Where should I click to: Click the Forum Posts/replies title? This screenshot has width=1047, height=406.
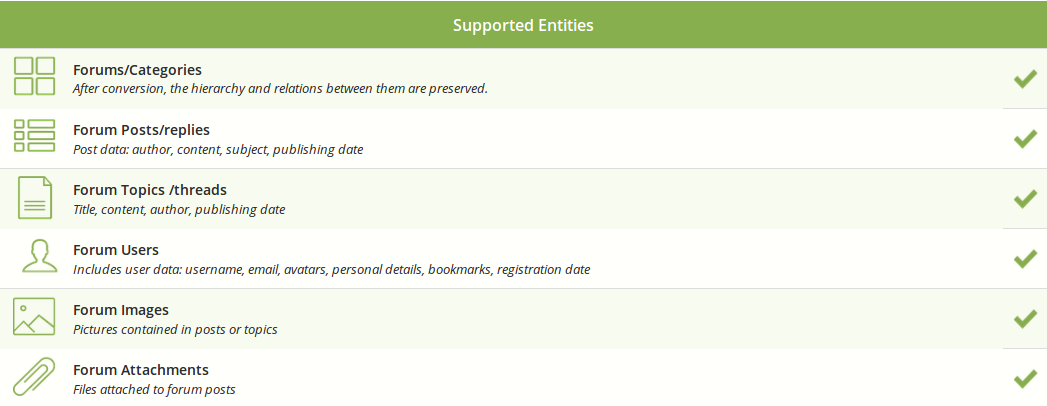142,130
